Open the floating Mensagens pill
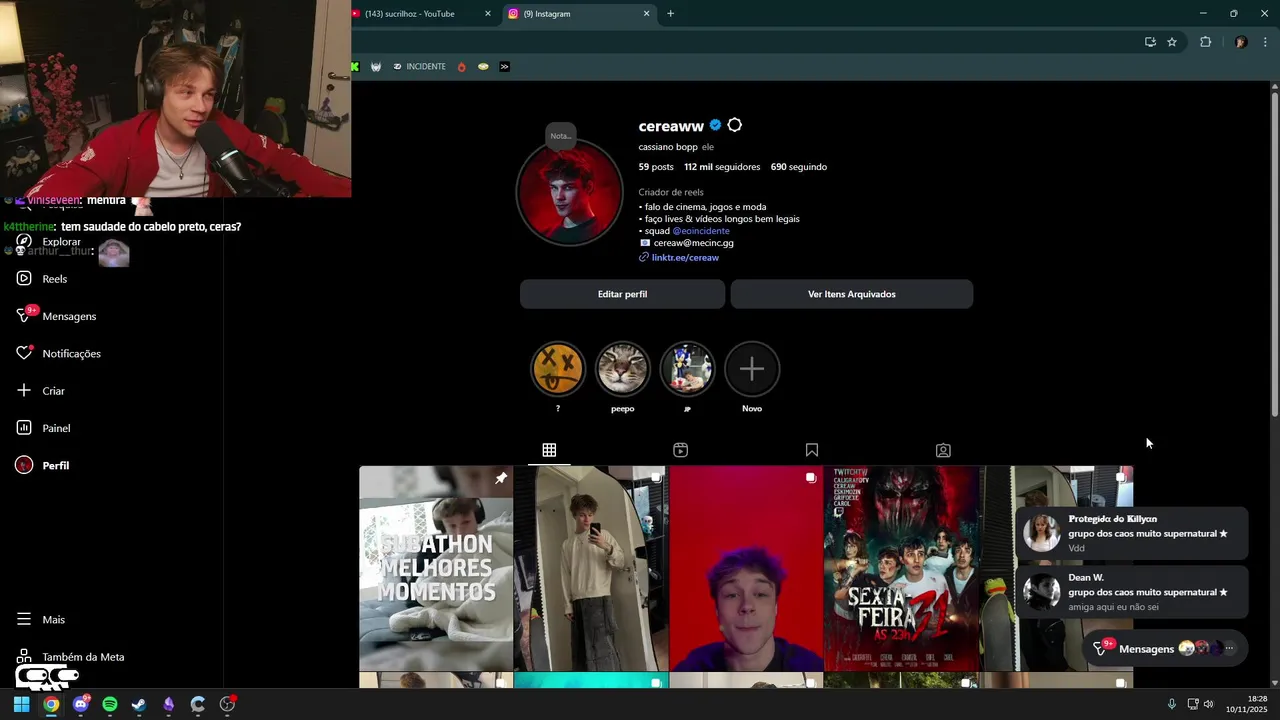Image resolution: width=1280 pixels, height=720 pixels. coord(1166,649)
